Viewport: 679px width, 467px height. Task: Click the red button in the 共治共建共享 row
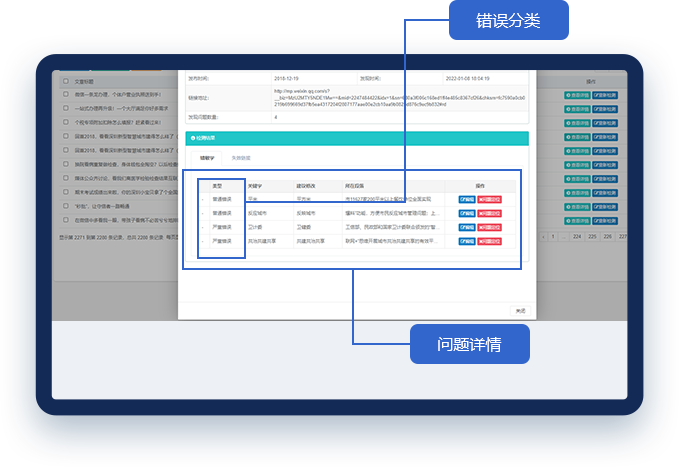click(x=489, y=241)
